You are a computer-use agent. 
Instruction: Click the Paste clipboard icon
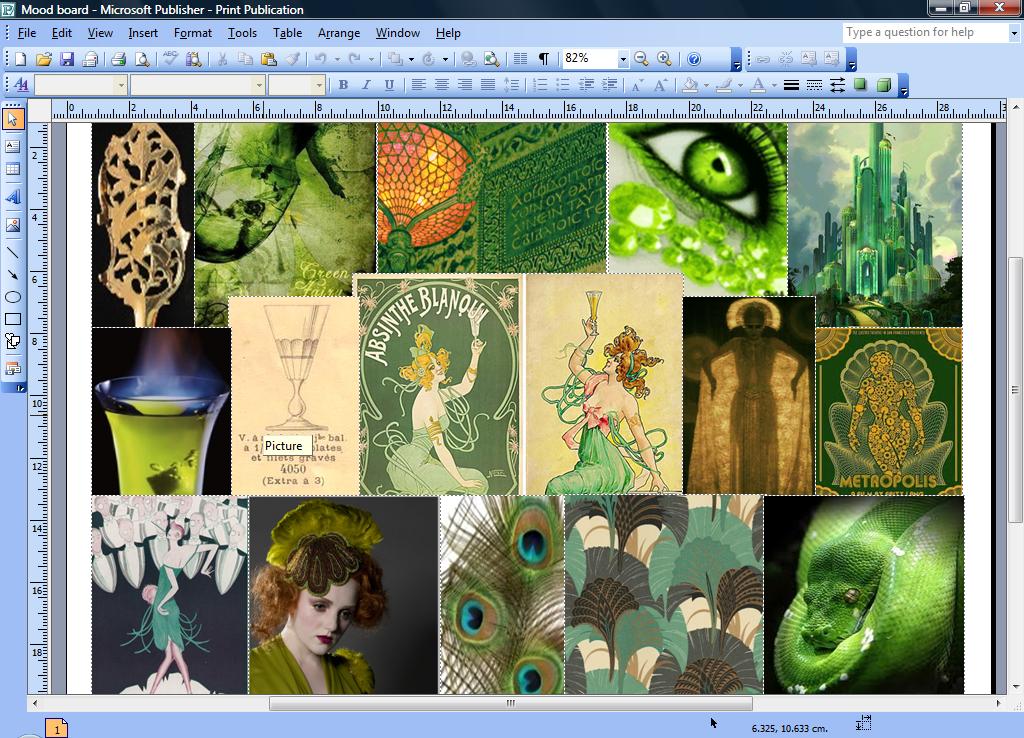pyautogui.click(x=268, y=59)
